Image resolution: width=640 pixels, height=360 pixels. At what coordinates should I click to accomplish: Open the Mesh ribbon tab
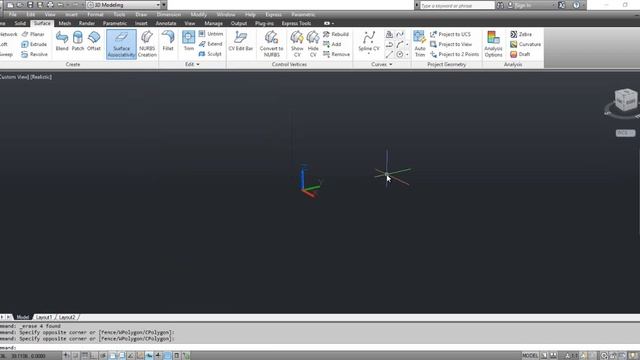point(65,23)
